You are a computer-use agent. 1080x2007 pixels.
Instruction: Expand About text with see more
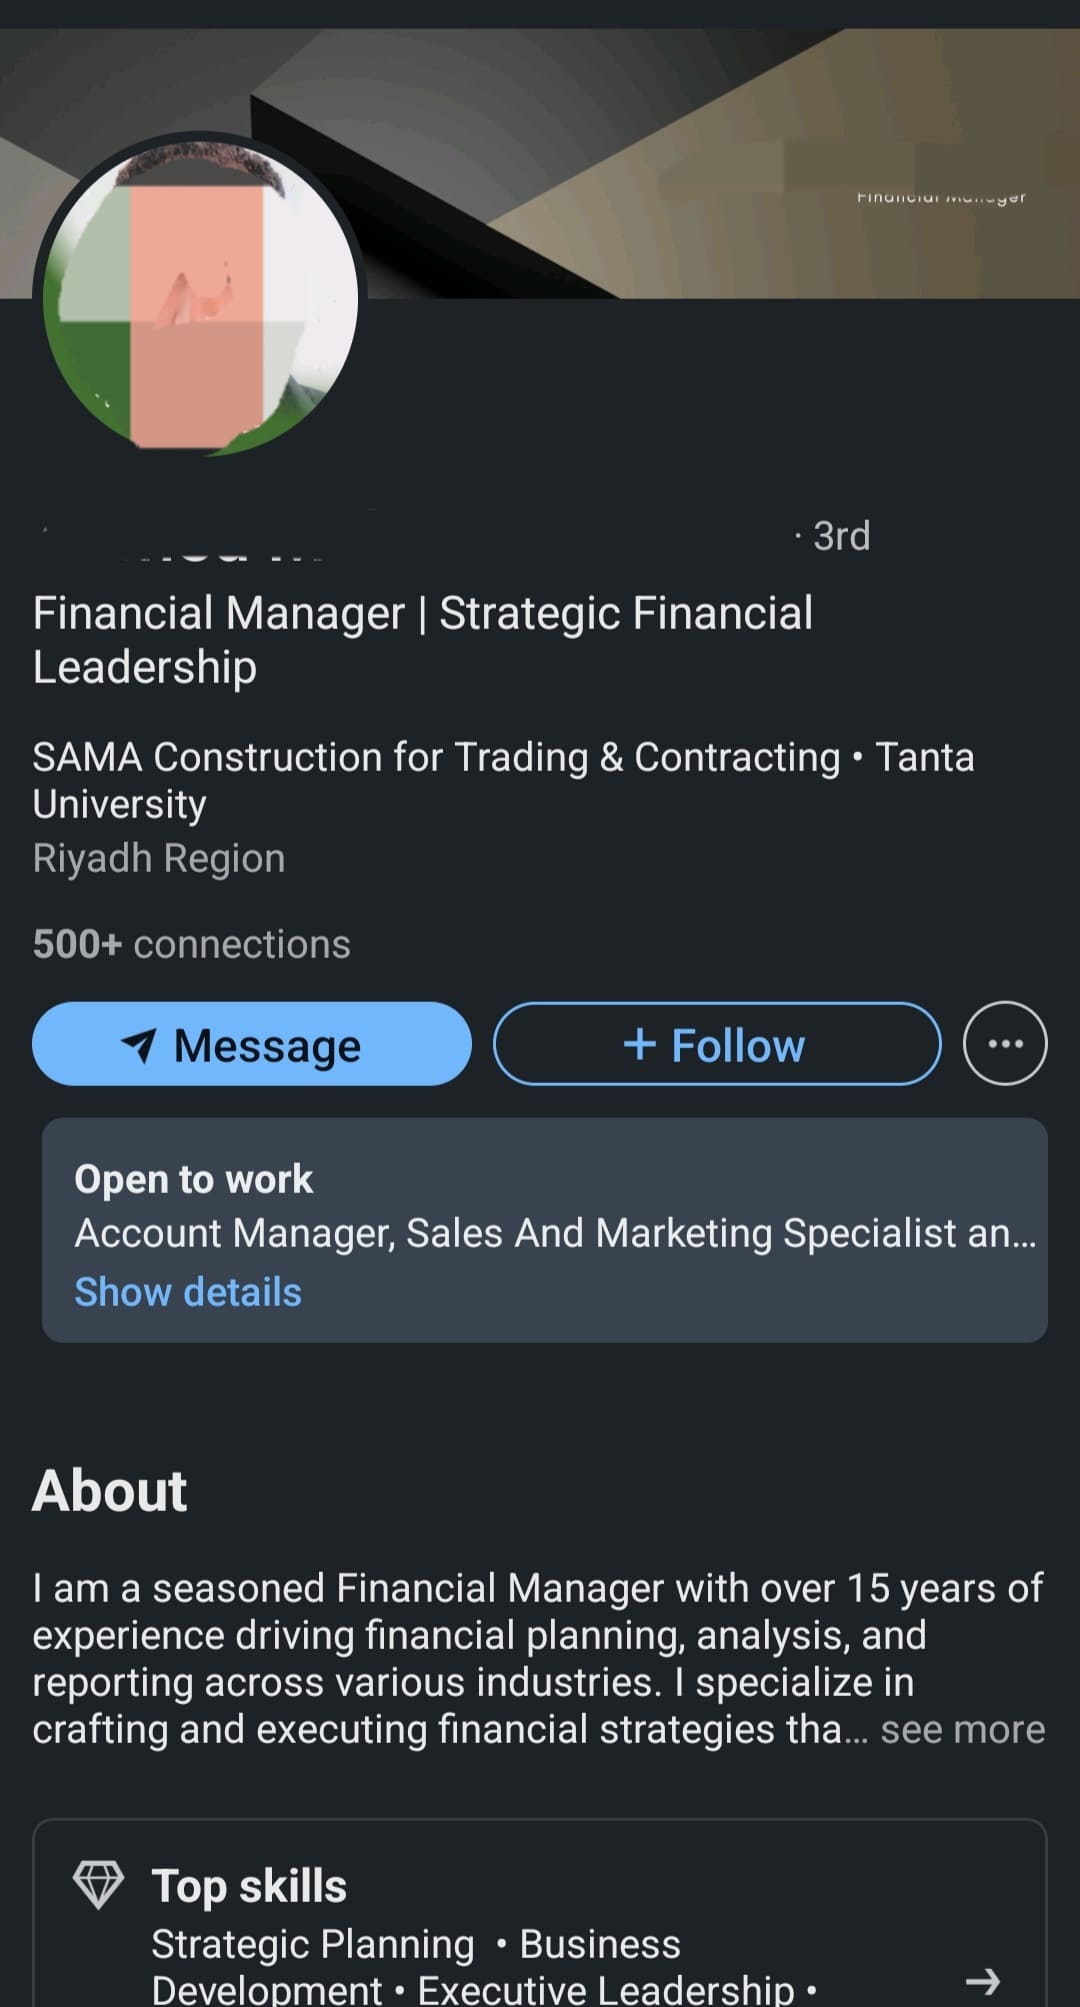pyautogui.click(x=962, y=1729)
